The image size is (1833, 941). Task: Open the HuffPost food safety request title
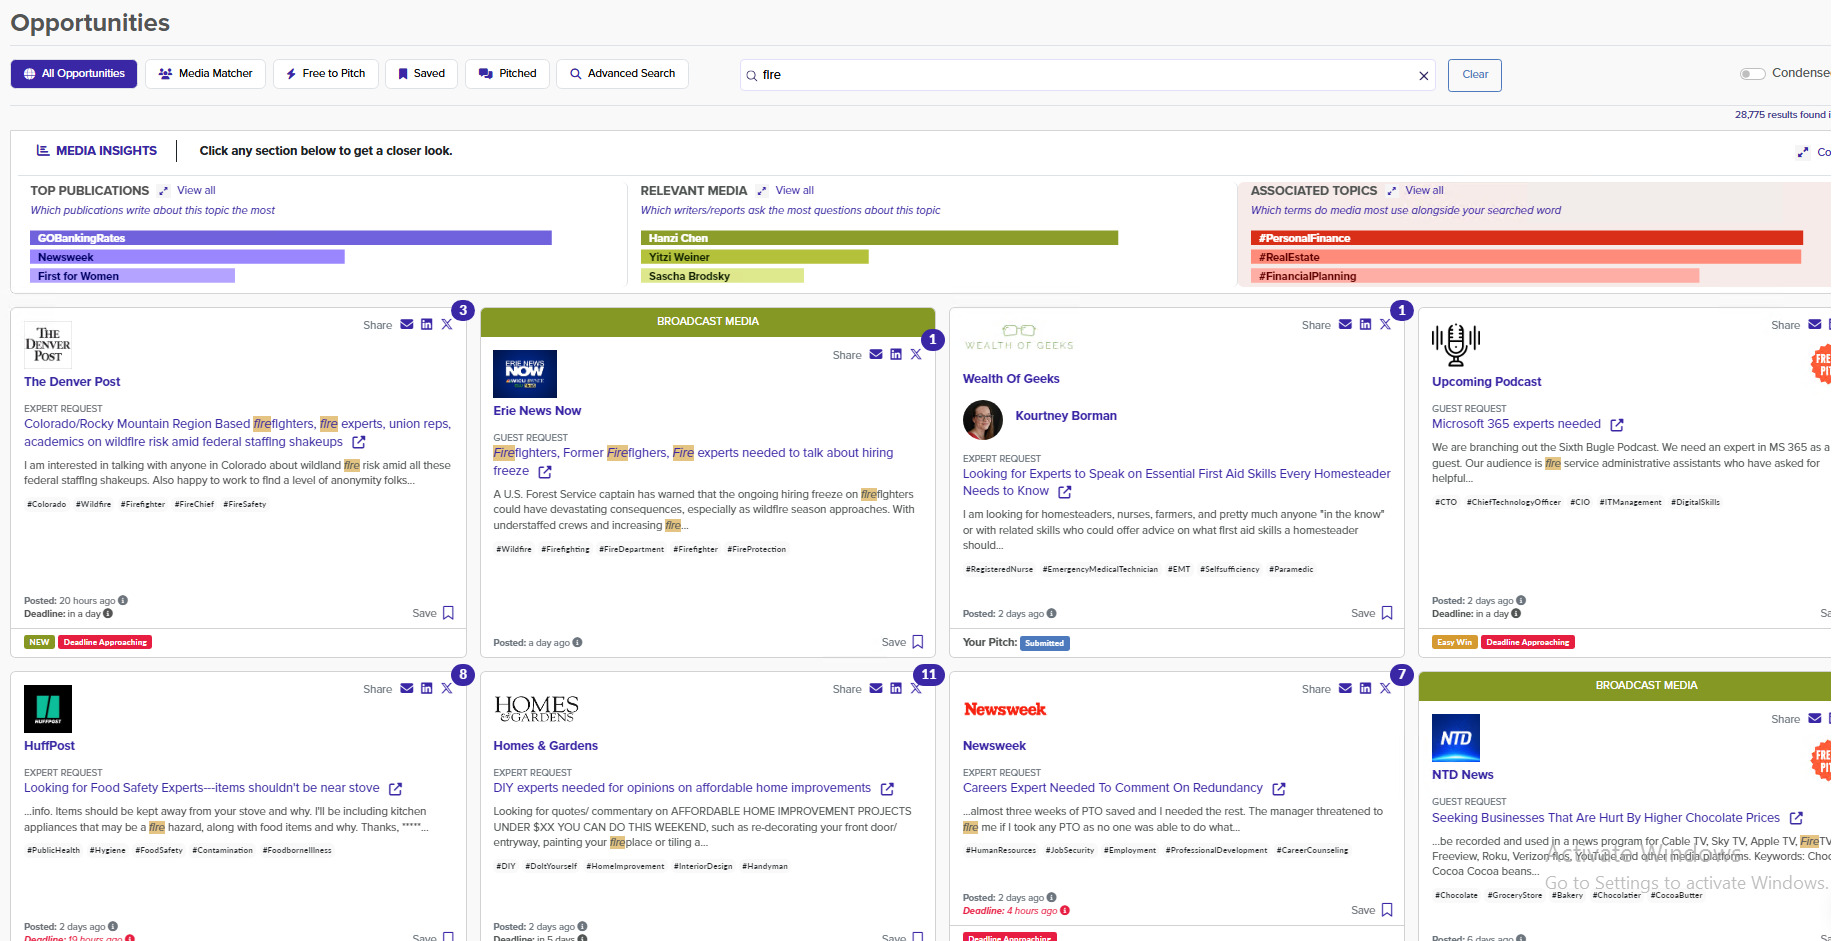[202, 788]
